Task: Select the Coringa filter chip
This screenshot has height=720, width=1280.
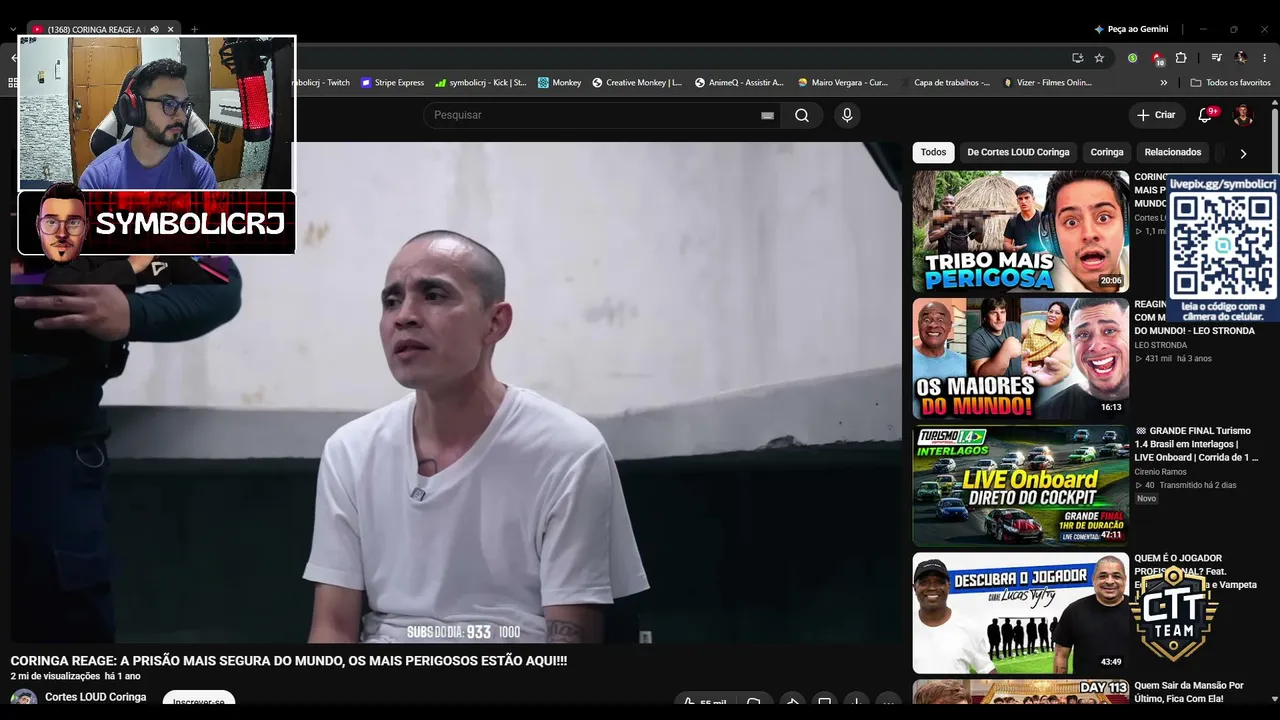Action: point(1107,153)
